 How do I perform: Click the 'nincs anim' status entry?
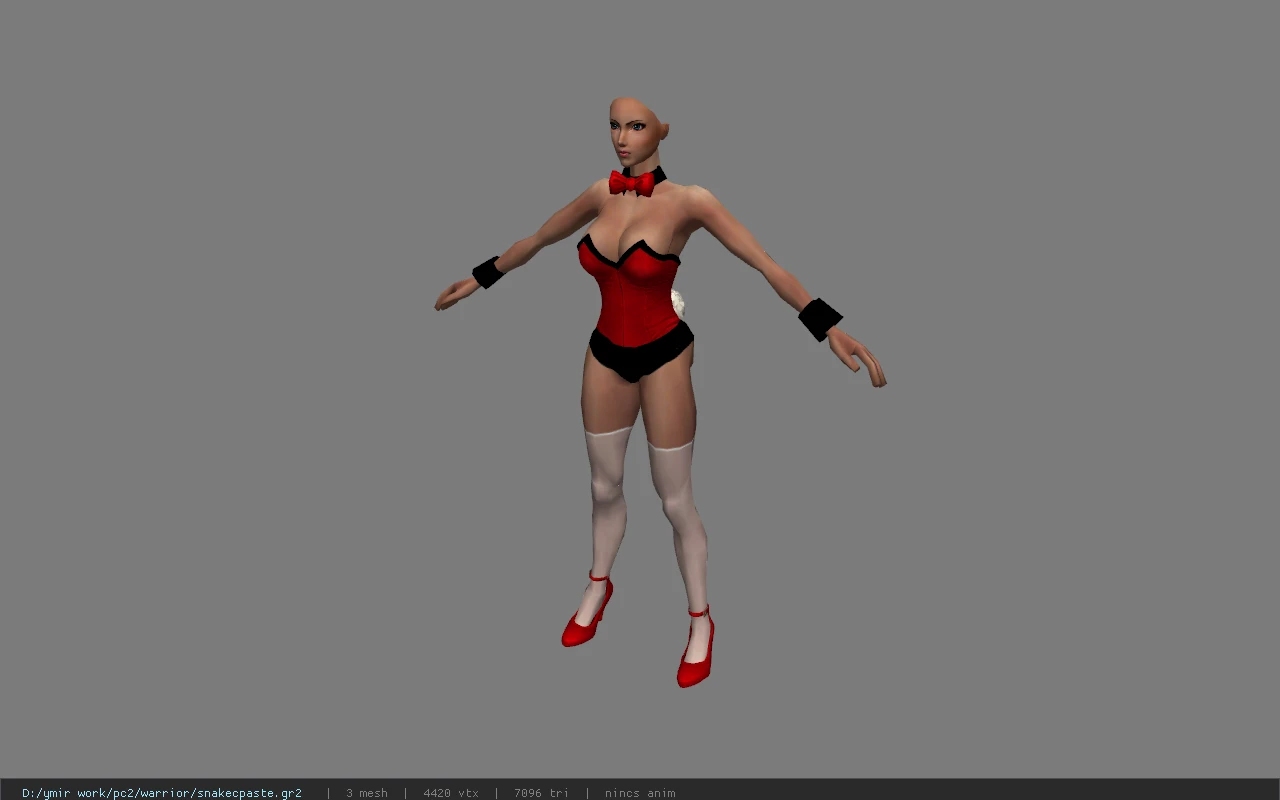coord(640,793)
